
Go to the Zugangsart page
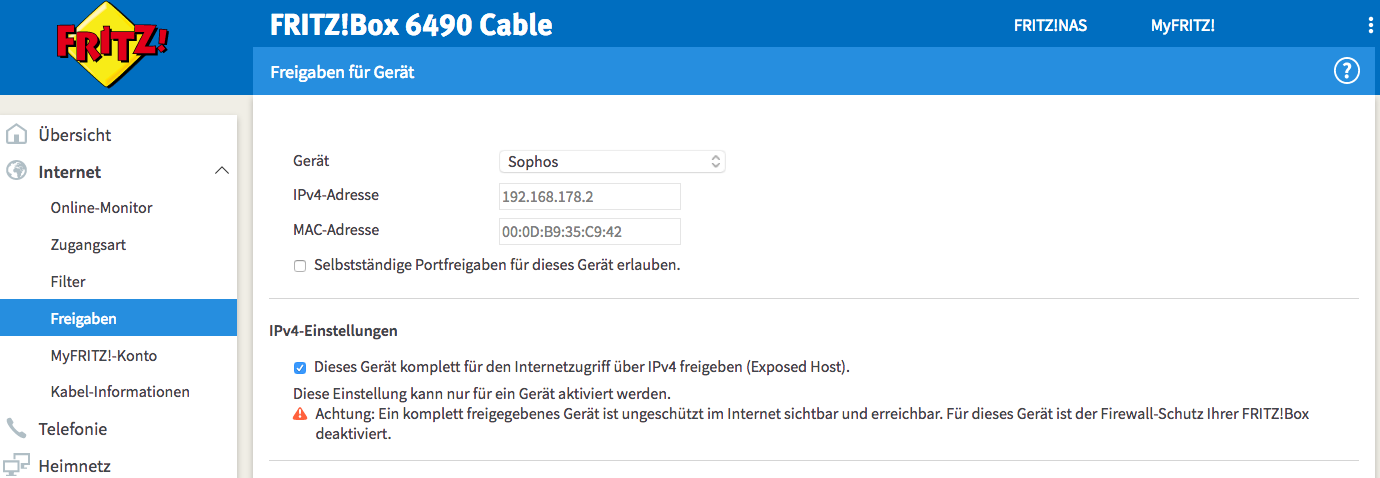[x=88, y=245]
